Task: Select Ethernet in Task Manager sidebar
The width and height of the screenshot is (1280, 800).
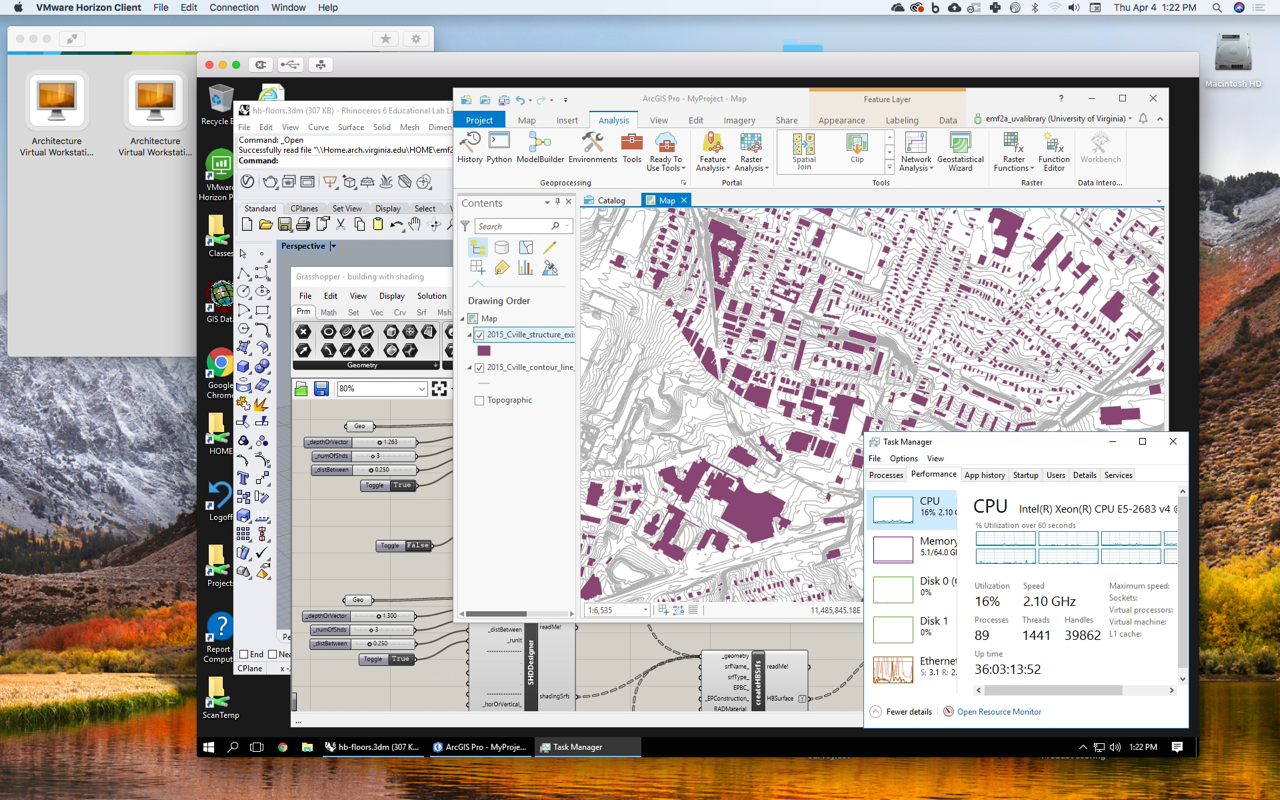Action: pos(914,667)
